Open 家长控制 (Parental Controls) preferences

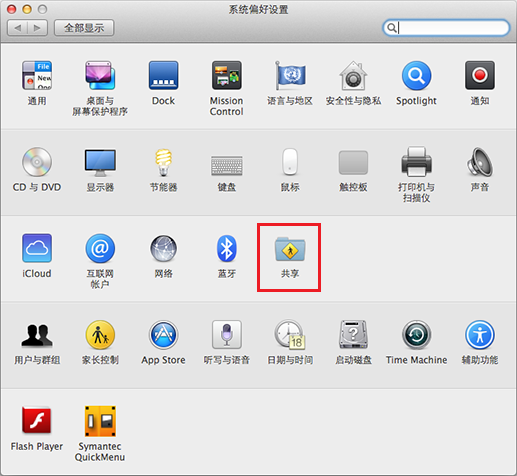point(100,335)
